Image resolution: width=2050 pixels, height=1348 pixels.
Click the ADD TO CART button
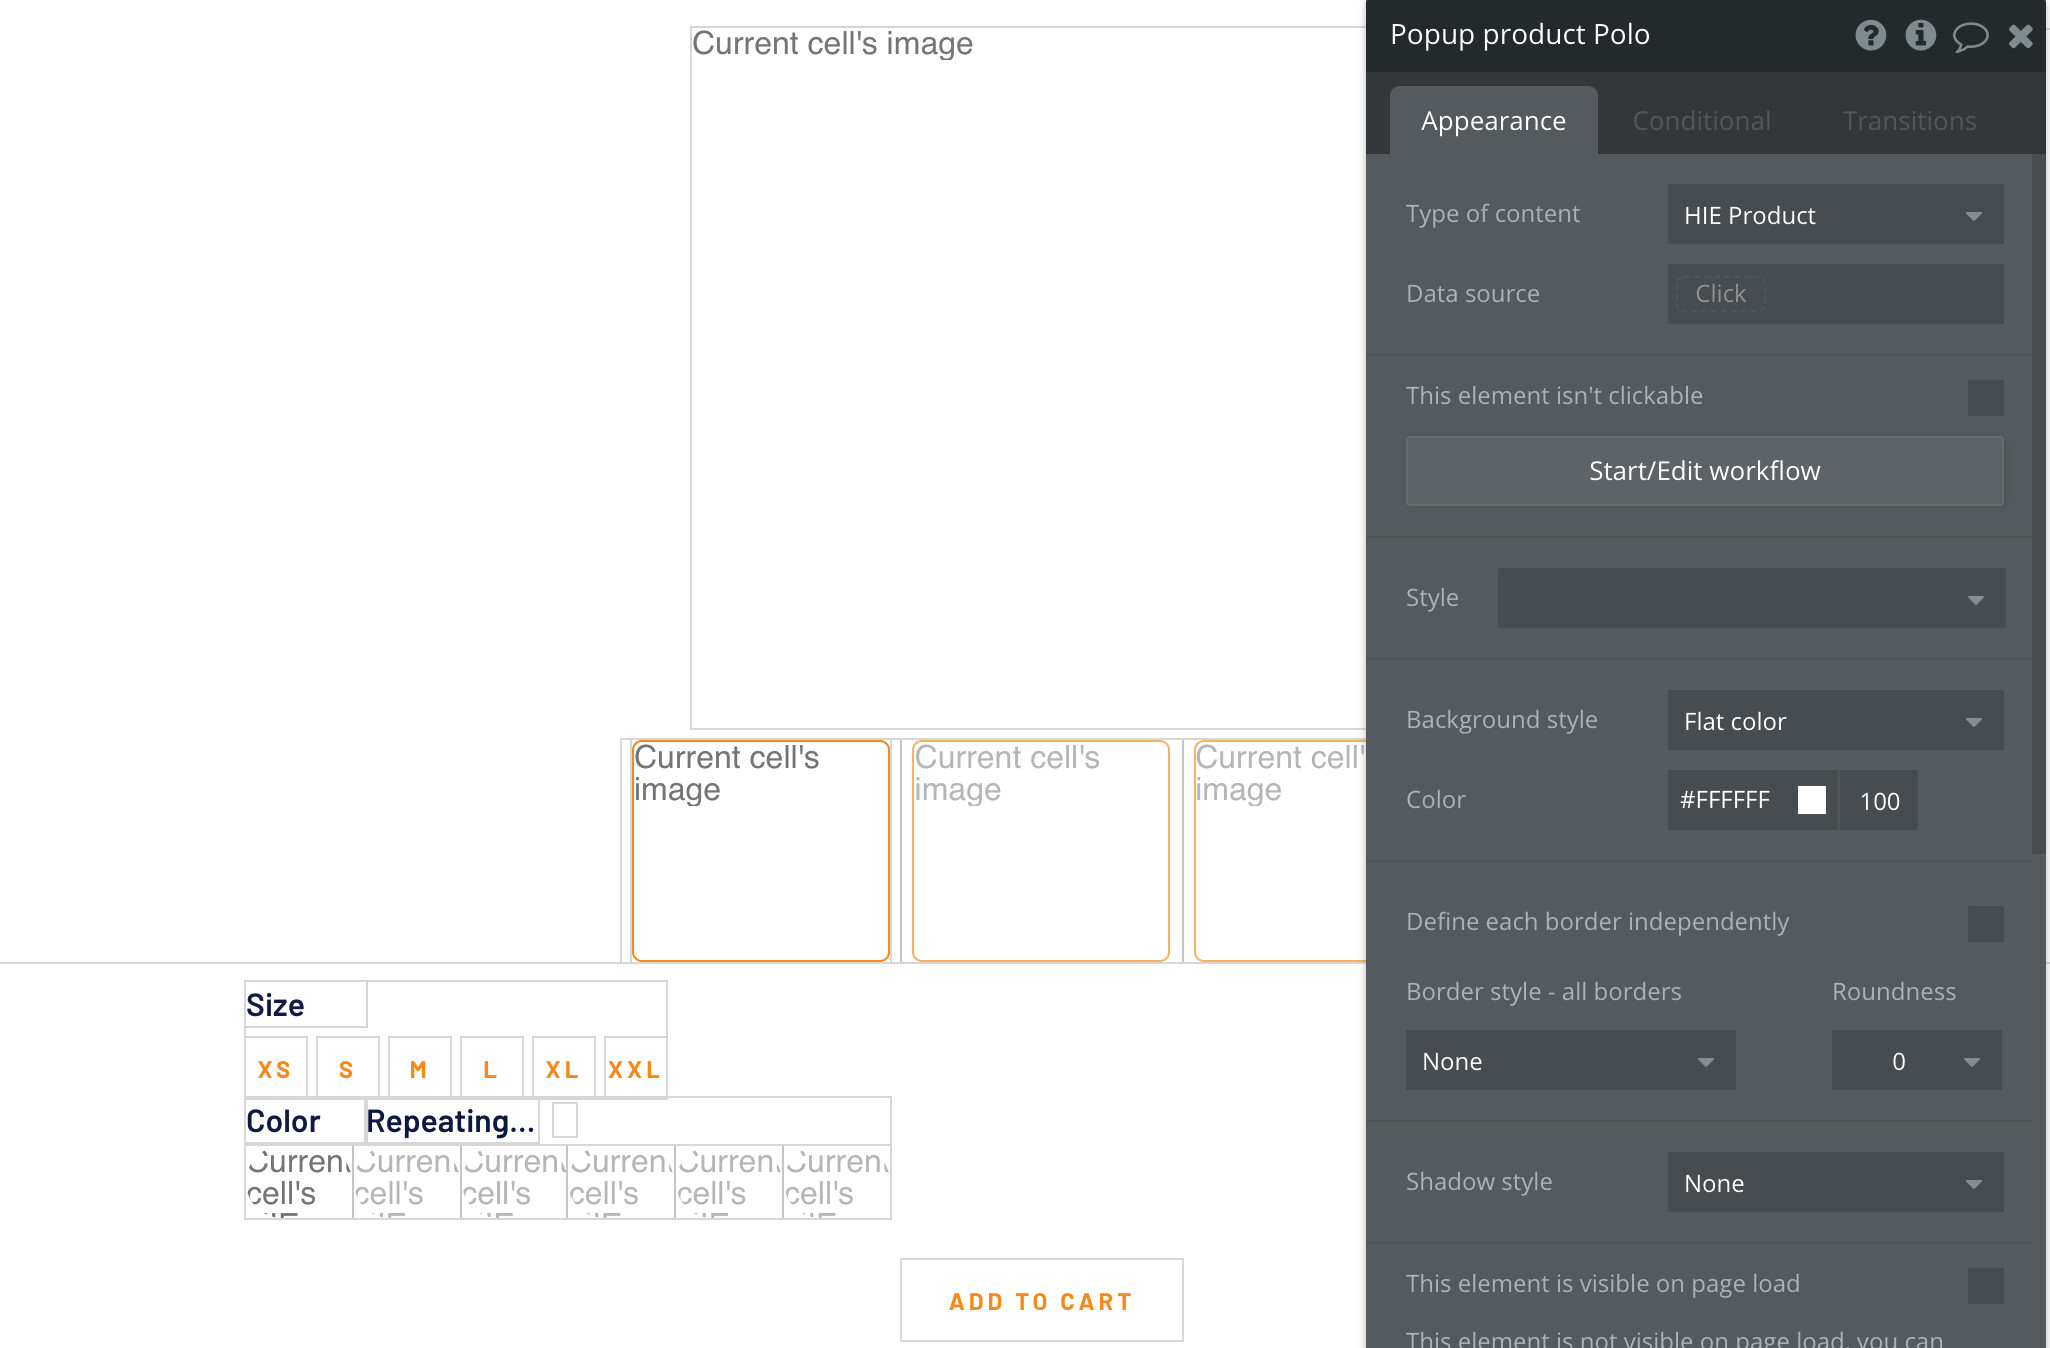pos(1041,1301)
